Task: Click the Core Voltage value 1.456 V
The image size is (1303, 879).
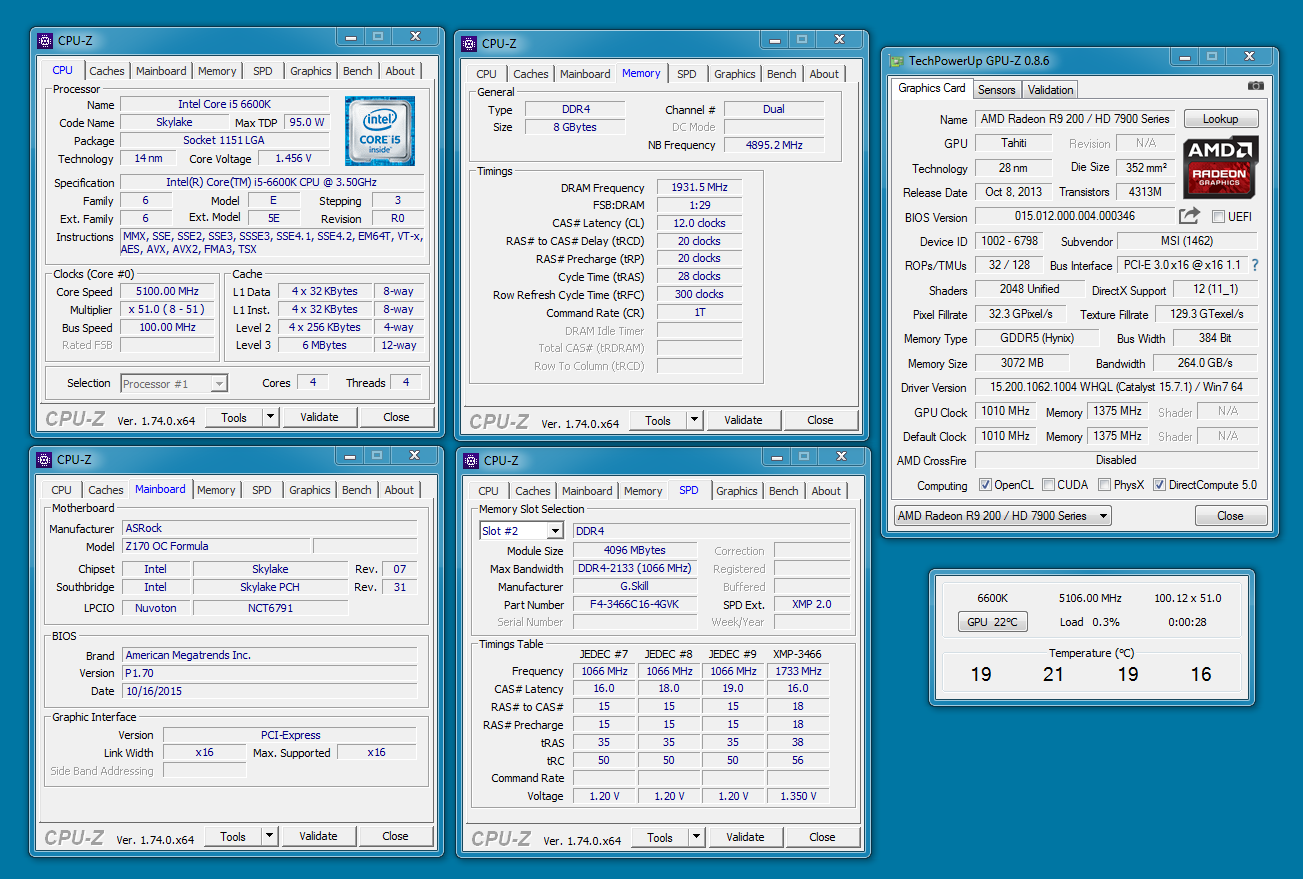Action: pyautogui.click(x=294, y=159)
